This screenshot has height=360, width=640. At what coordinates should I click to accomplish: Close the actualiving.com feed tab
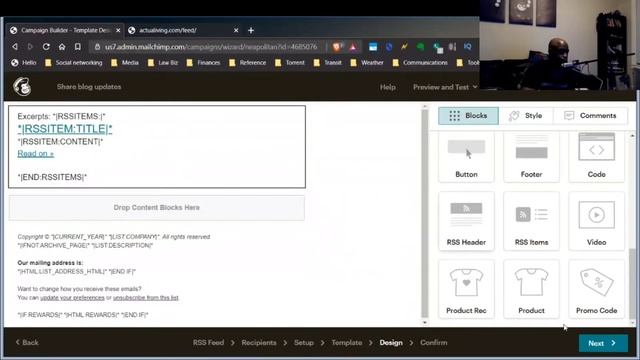point(236,30)
